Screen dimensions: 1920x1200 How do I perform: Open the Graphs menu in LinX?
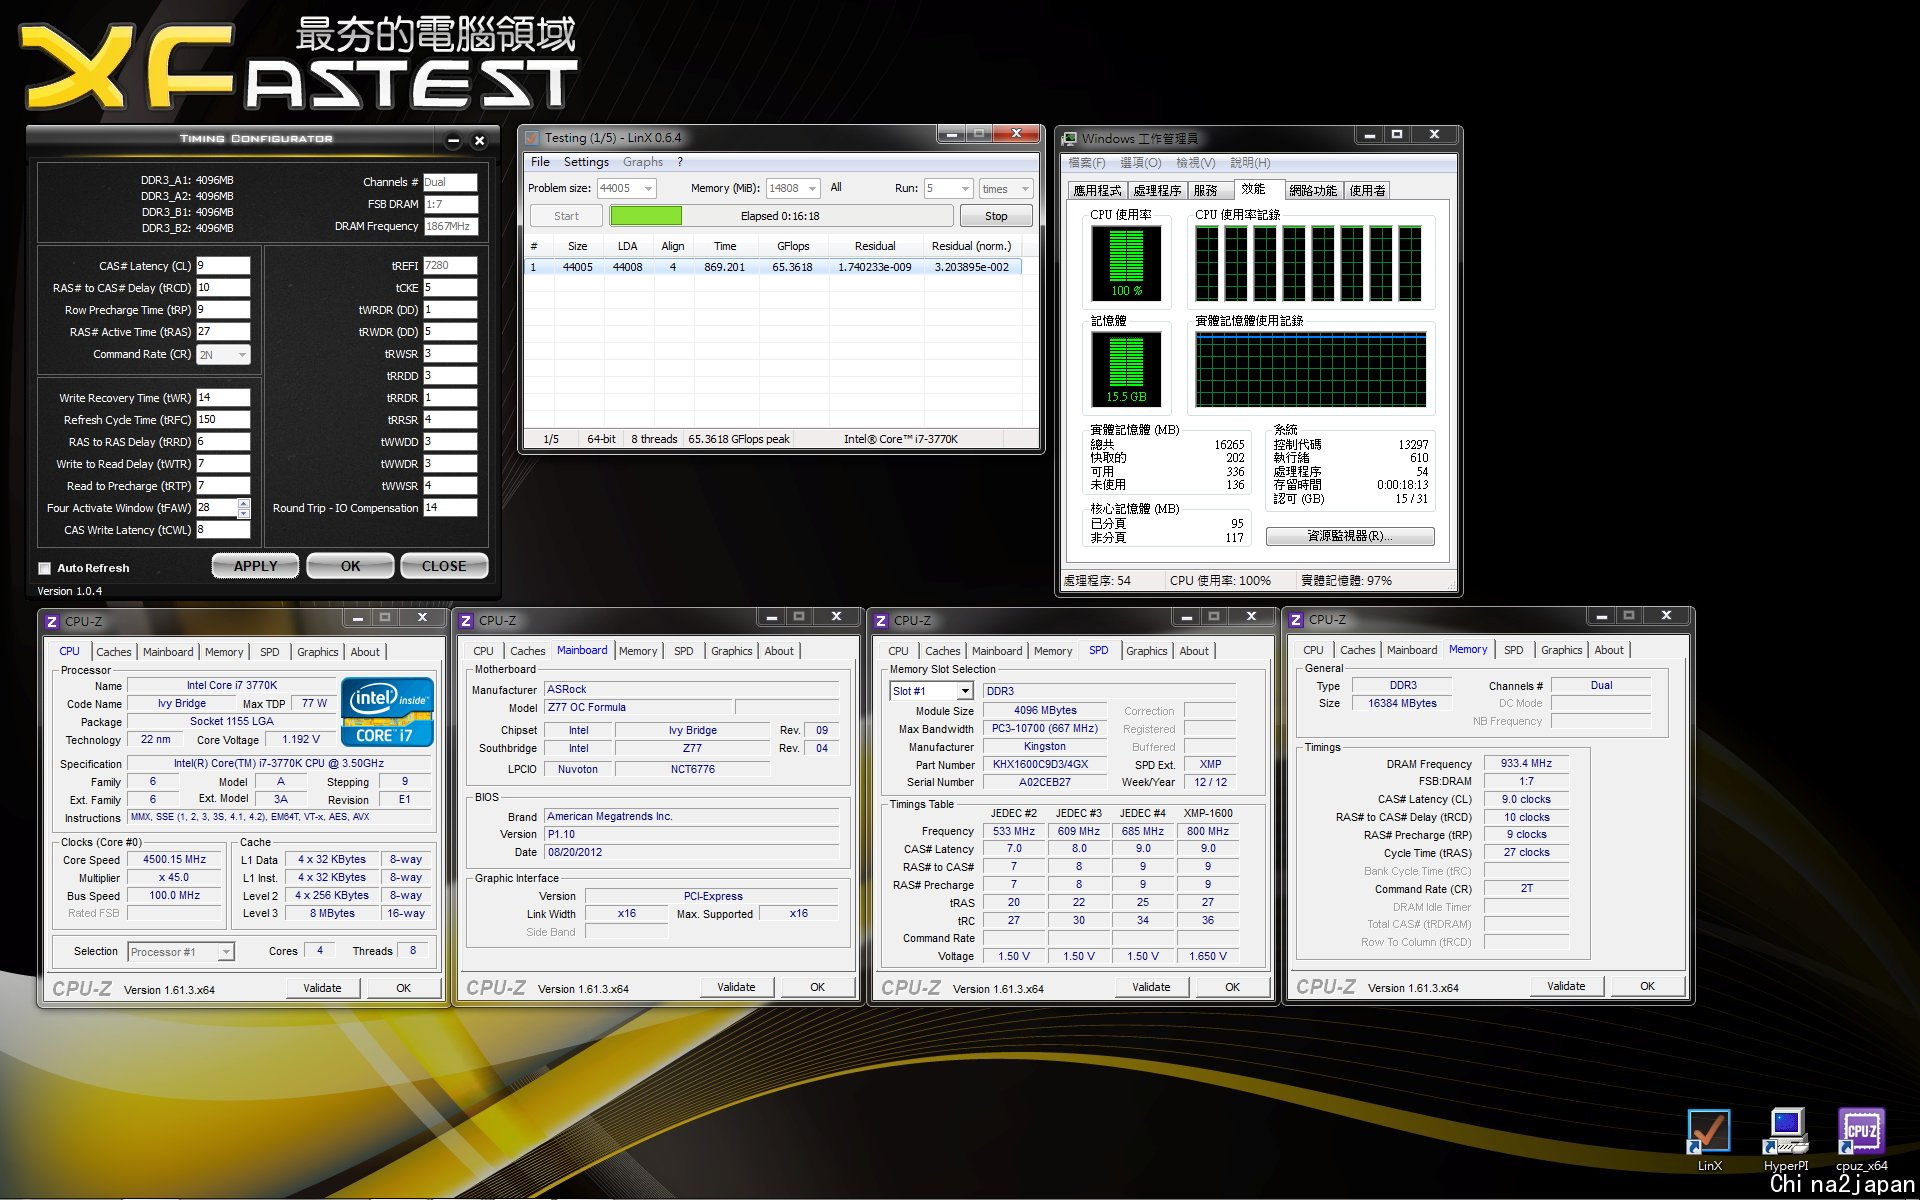click(642, 162)
